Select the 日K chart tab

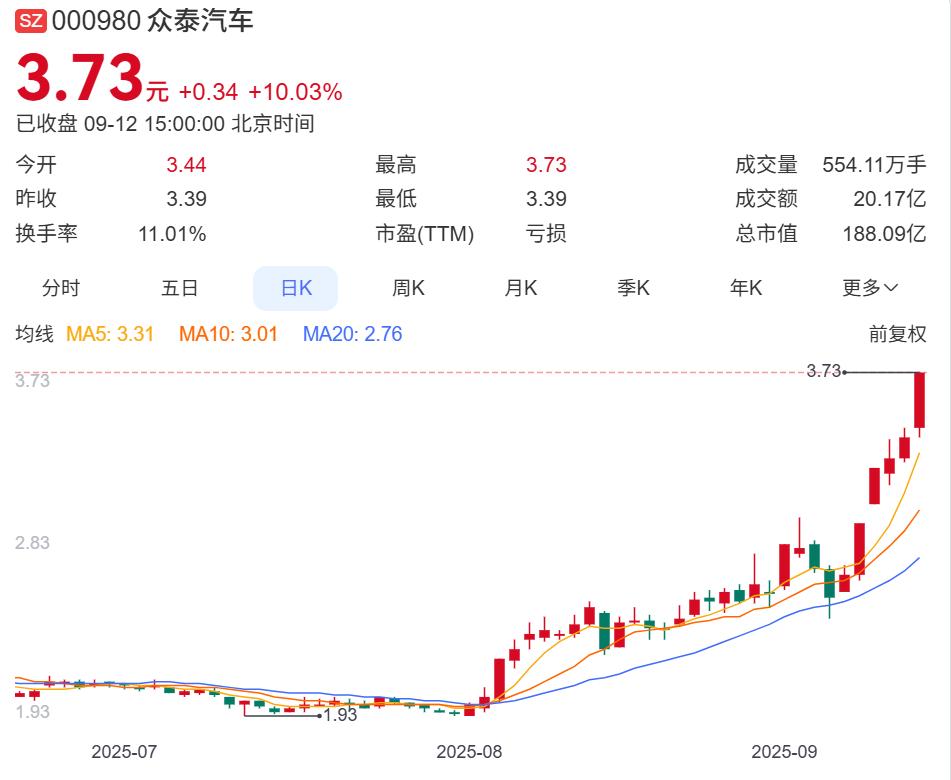pyautogui.click(x=295, y=289)
